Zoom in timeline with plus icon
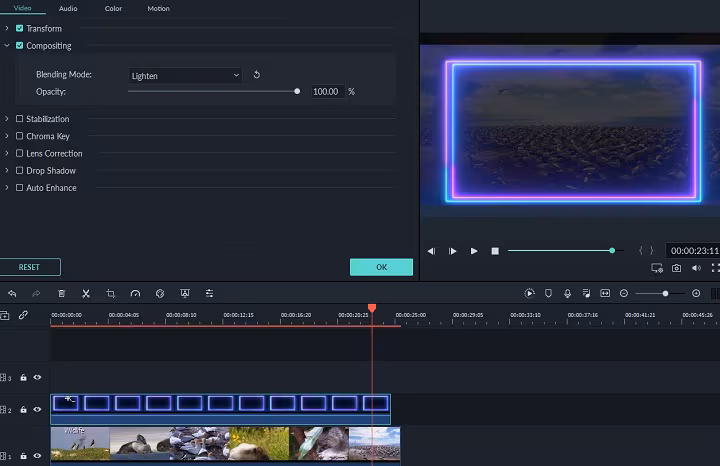720x466 pixels. click(x=696, y=293)
